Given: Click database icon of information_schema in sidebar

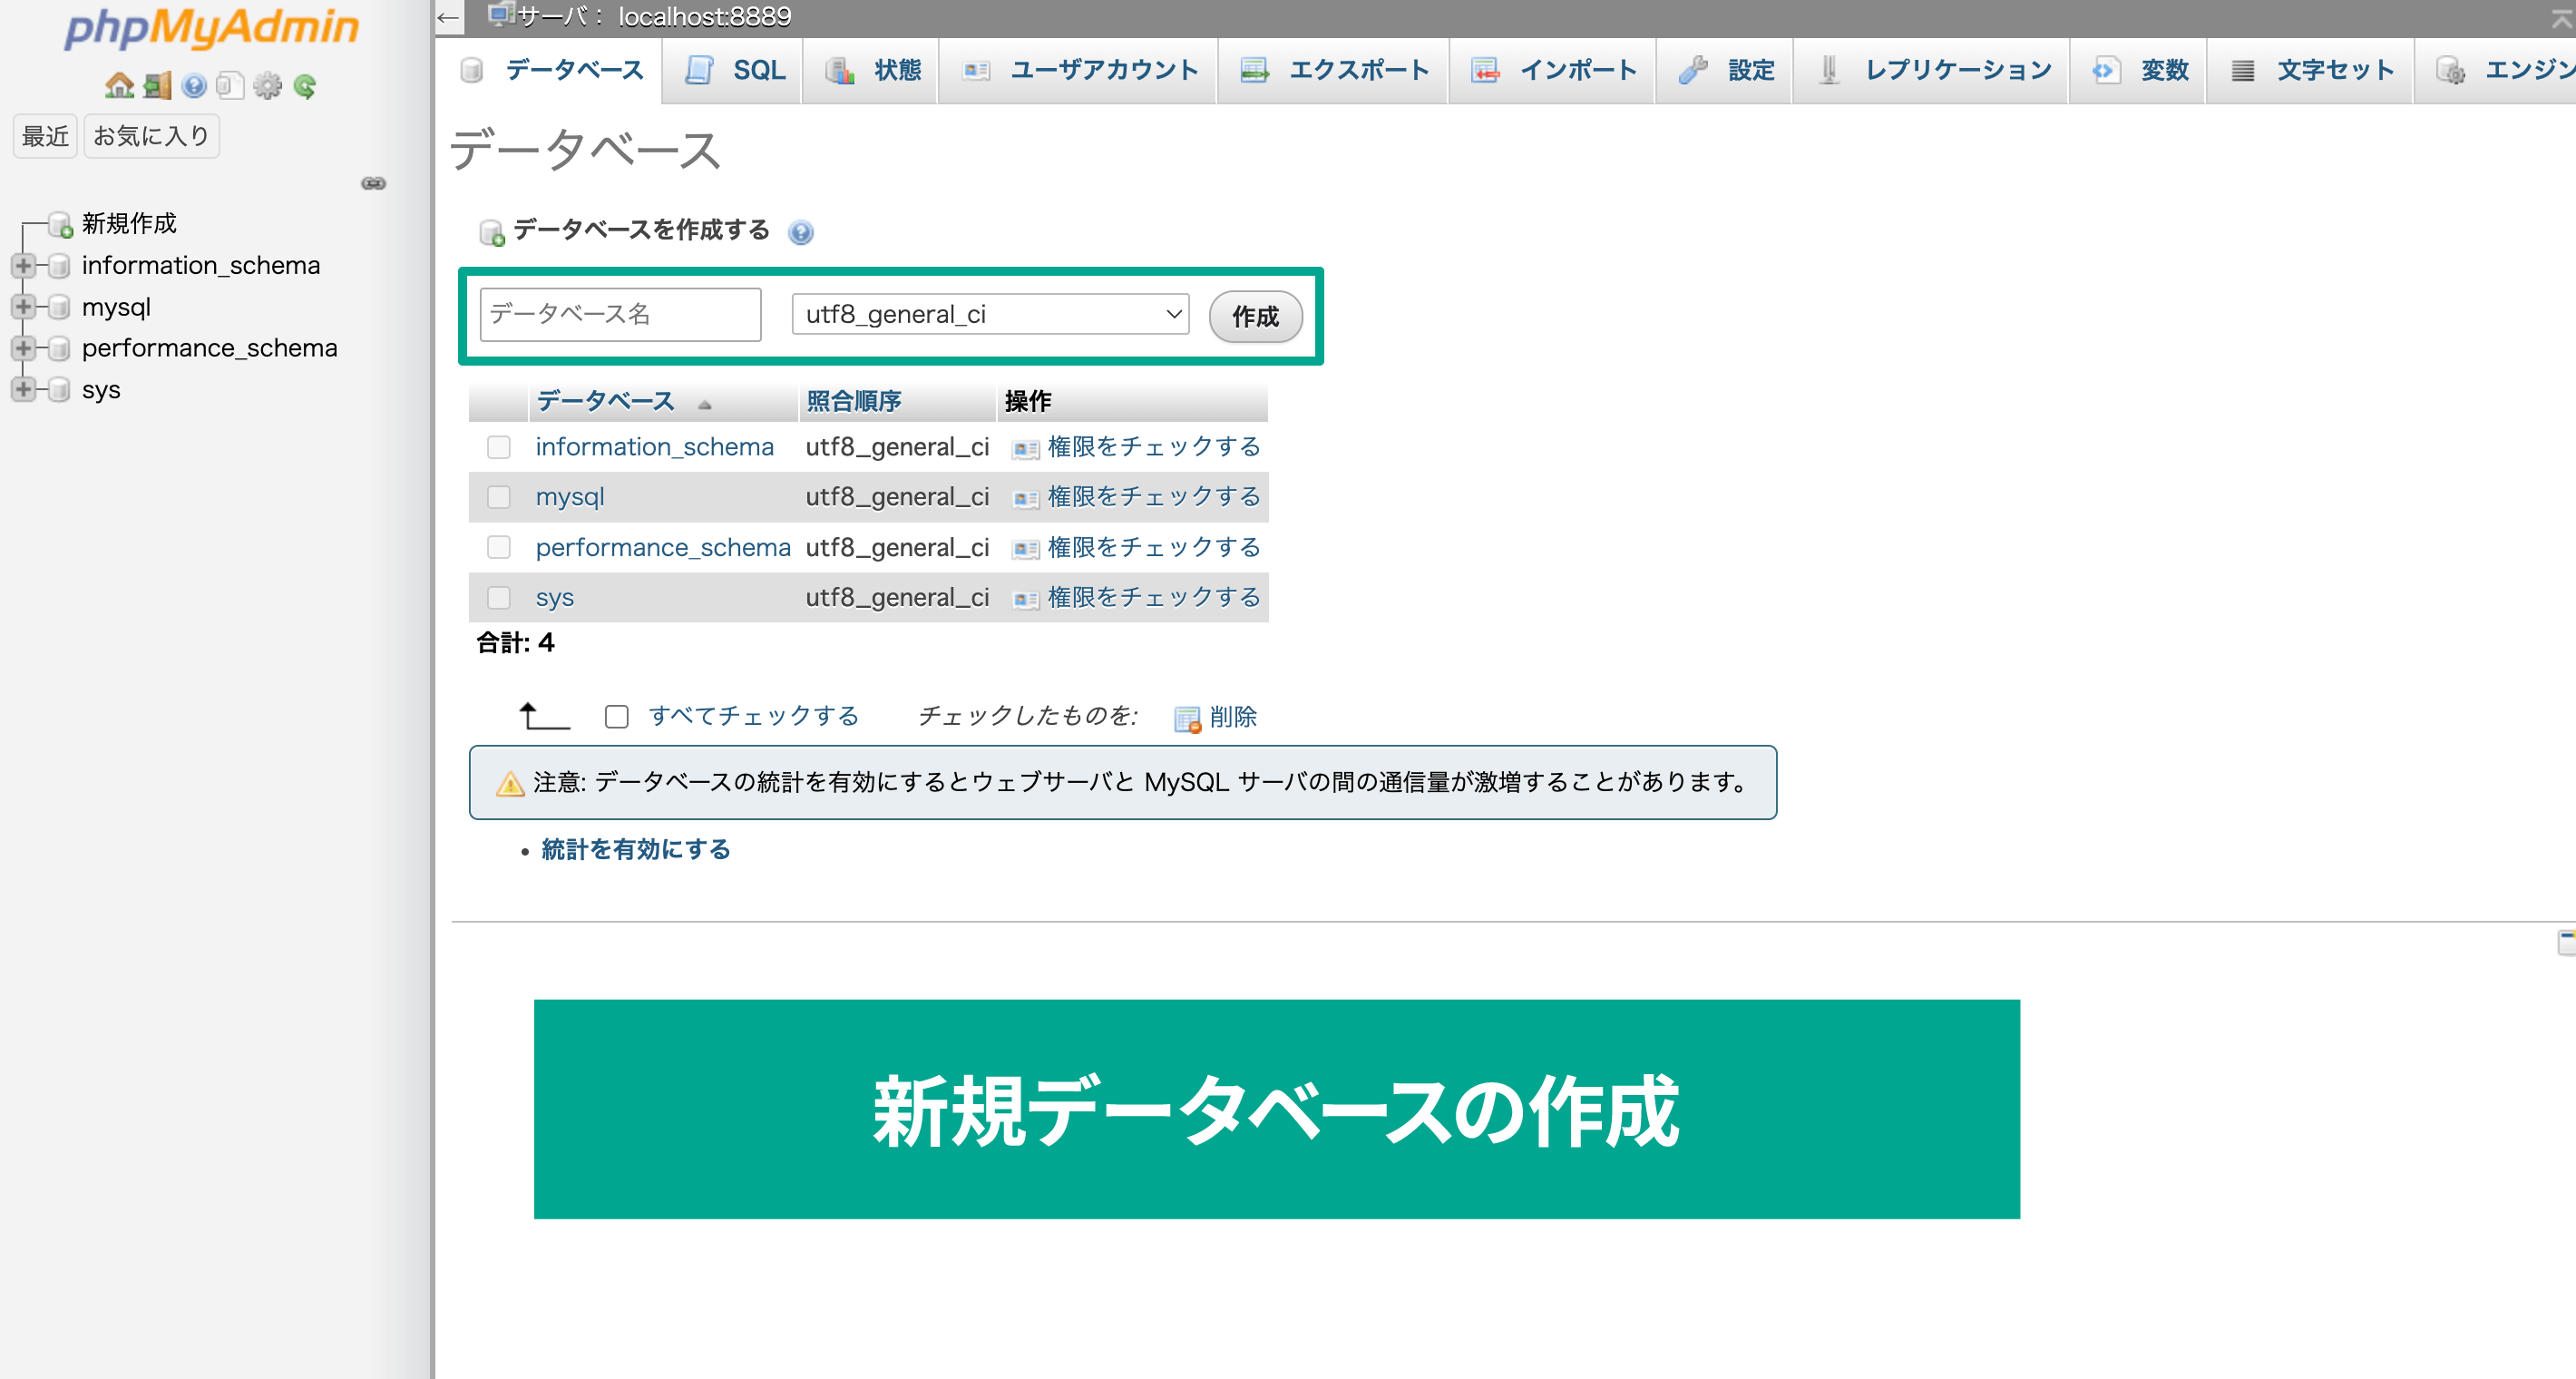Looking at the screenshot, I should pyautogui.click(x=59, y=265).
